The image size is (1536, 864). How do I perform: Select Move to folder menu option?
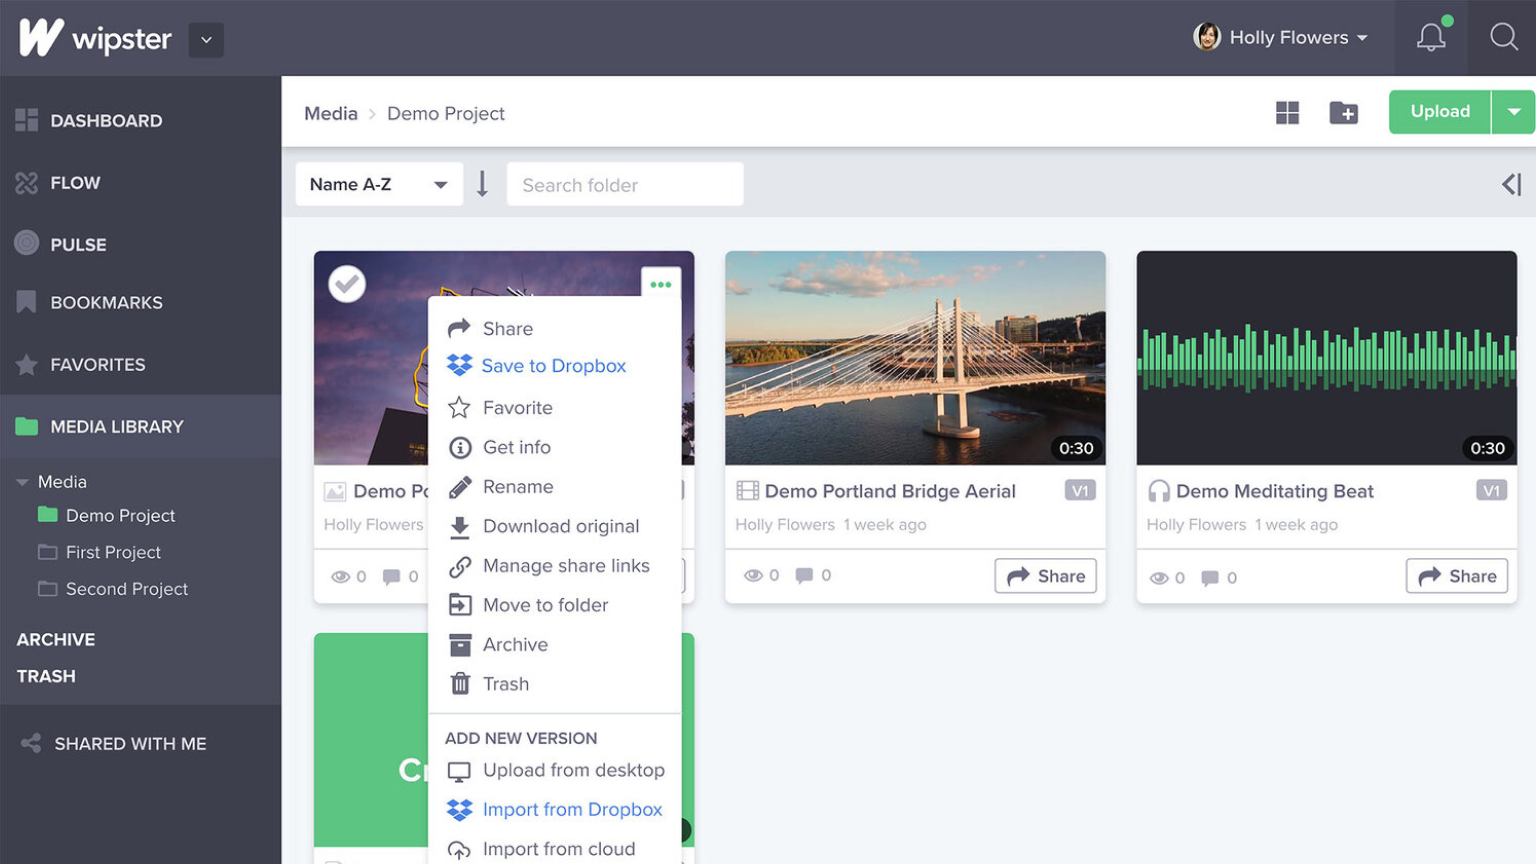[x=545, y=605]
